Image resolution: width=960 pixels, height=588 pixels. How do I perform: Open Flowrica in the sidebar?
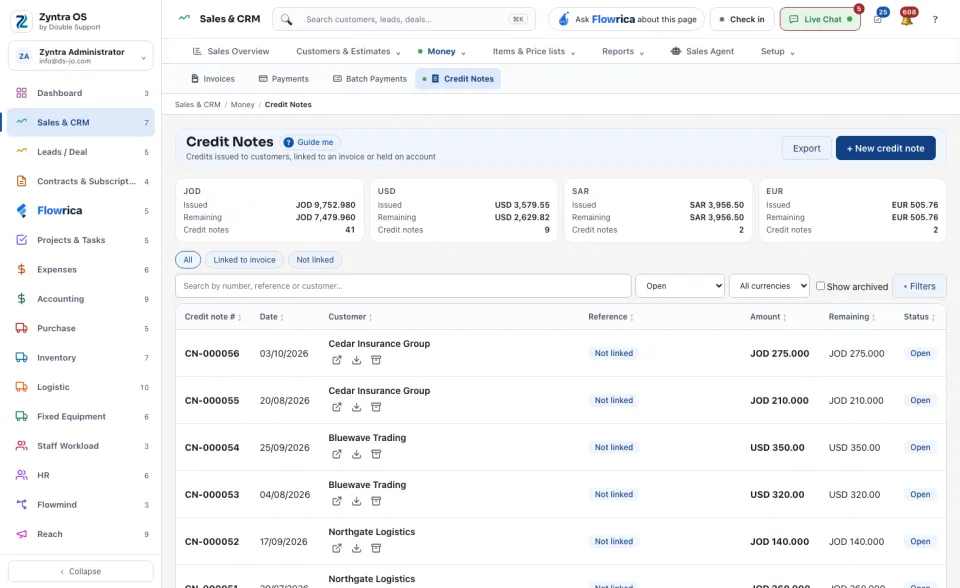81,211
